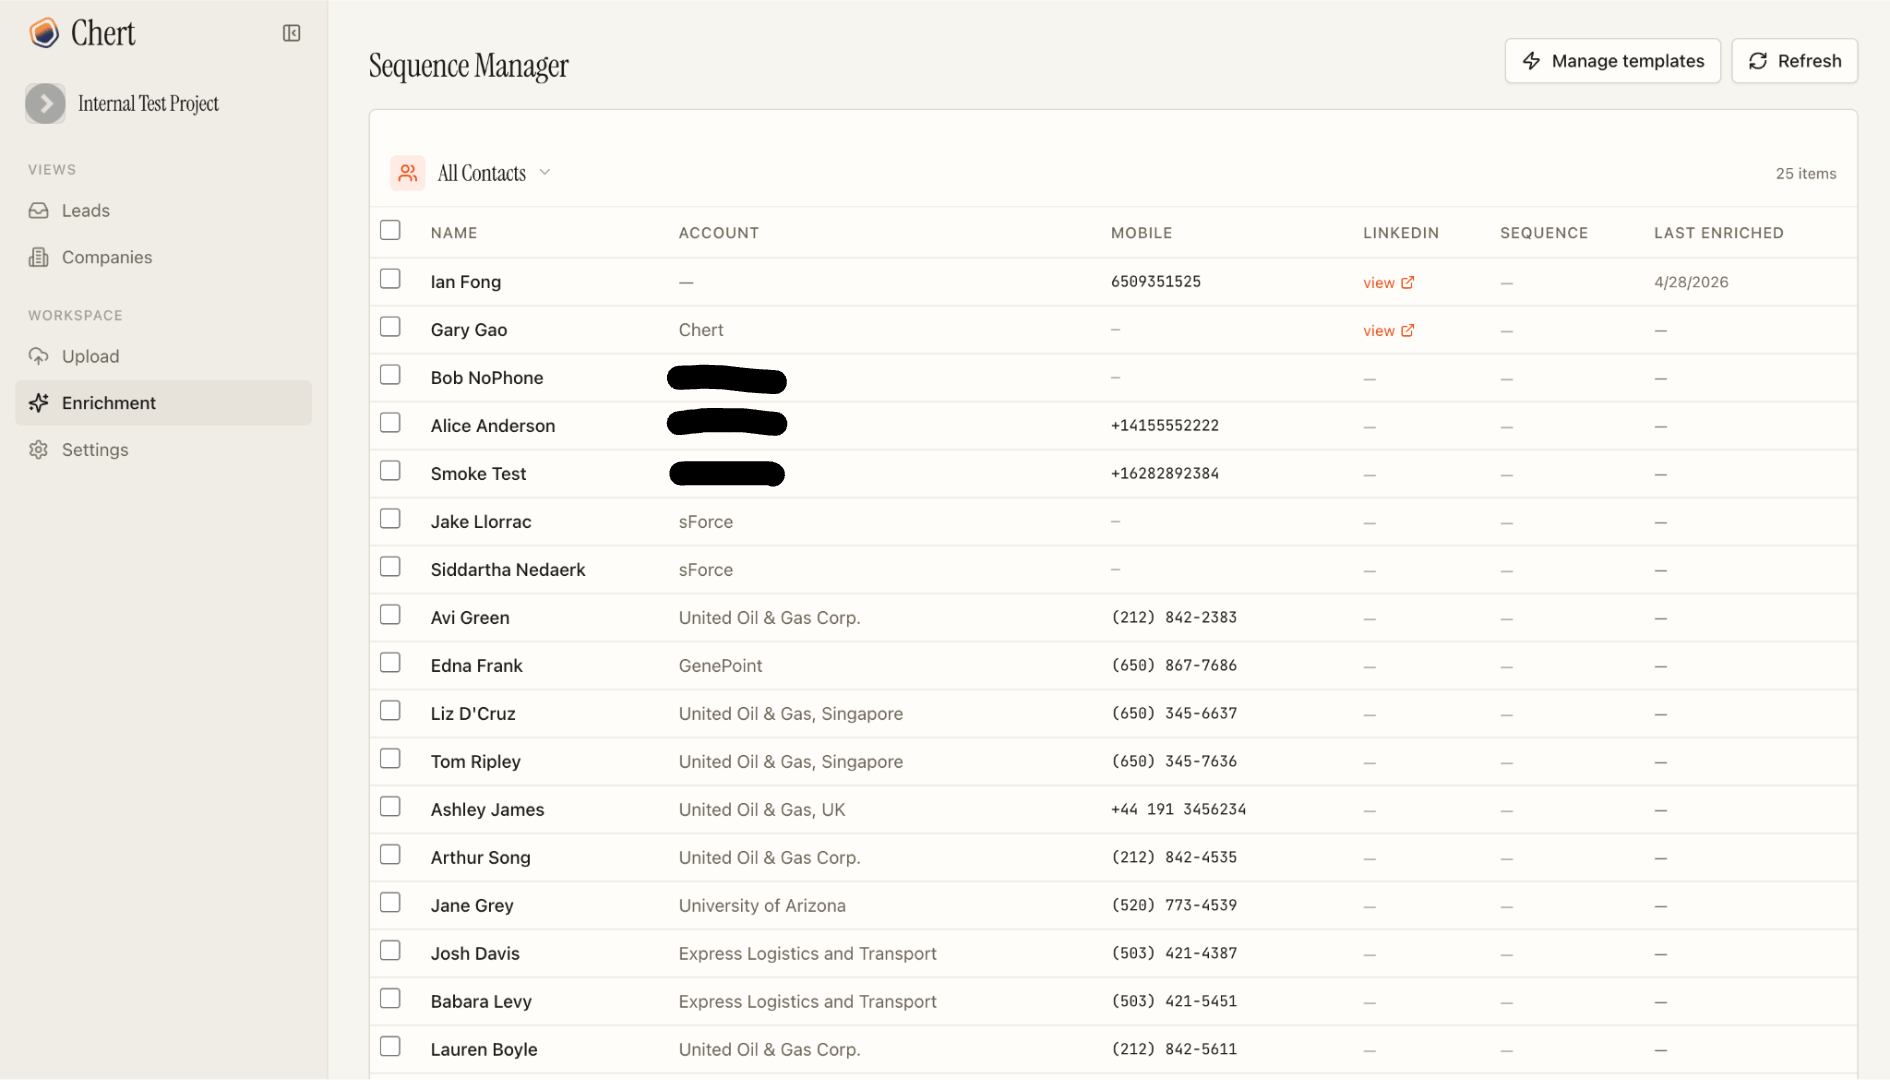Click phone +44 191 3456234
The width and height of the screenshot is (1890, 1080).
tap(1179, 810)
